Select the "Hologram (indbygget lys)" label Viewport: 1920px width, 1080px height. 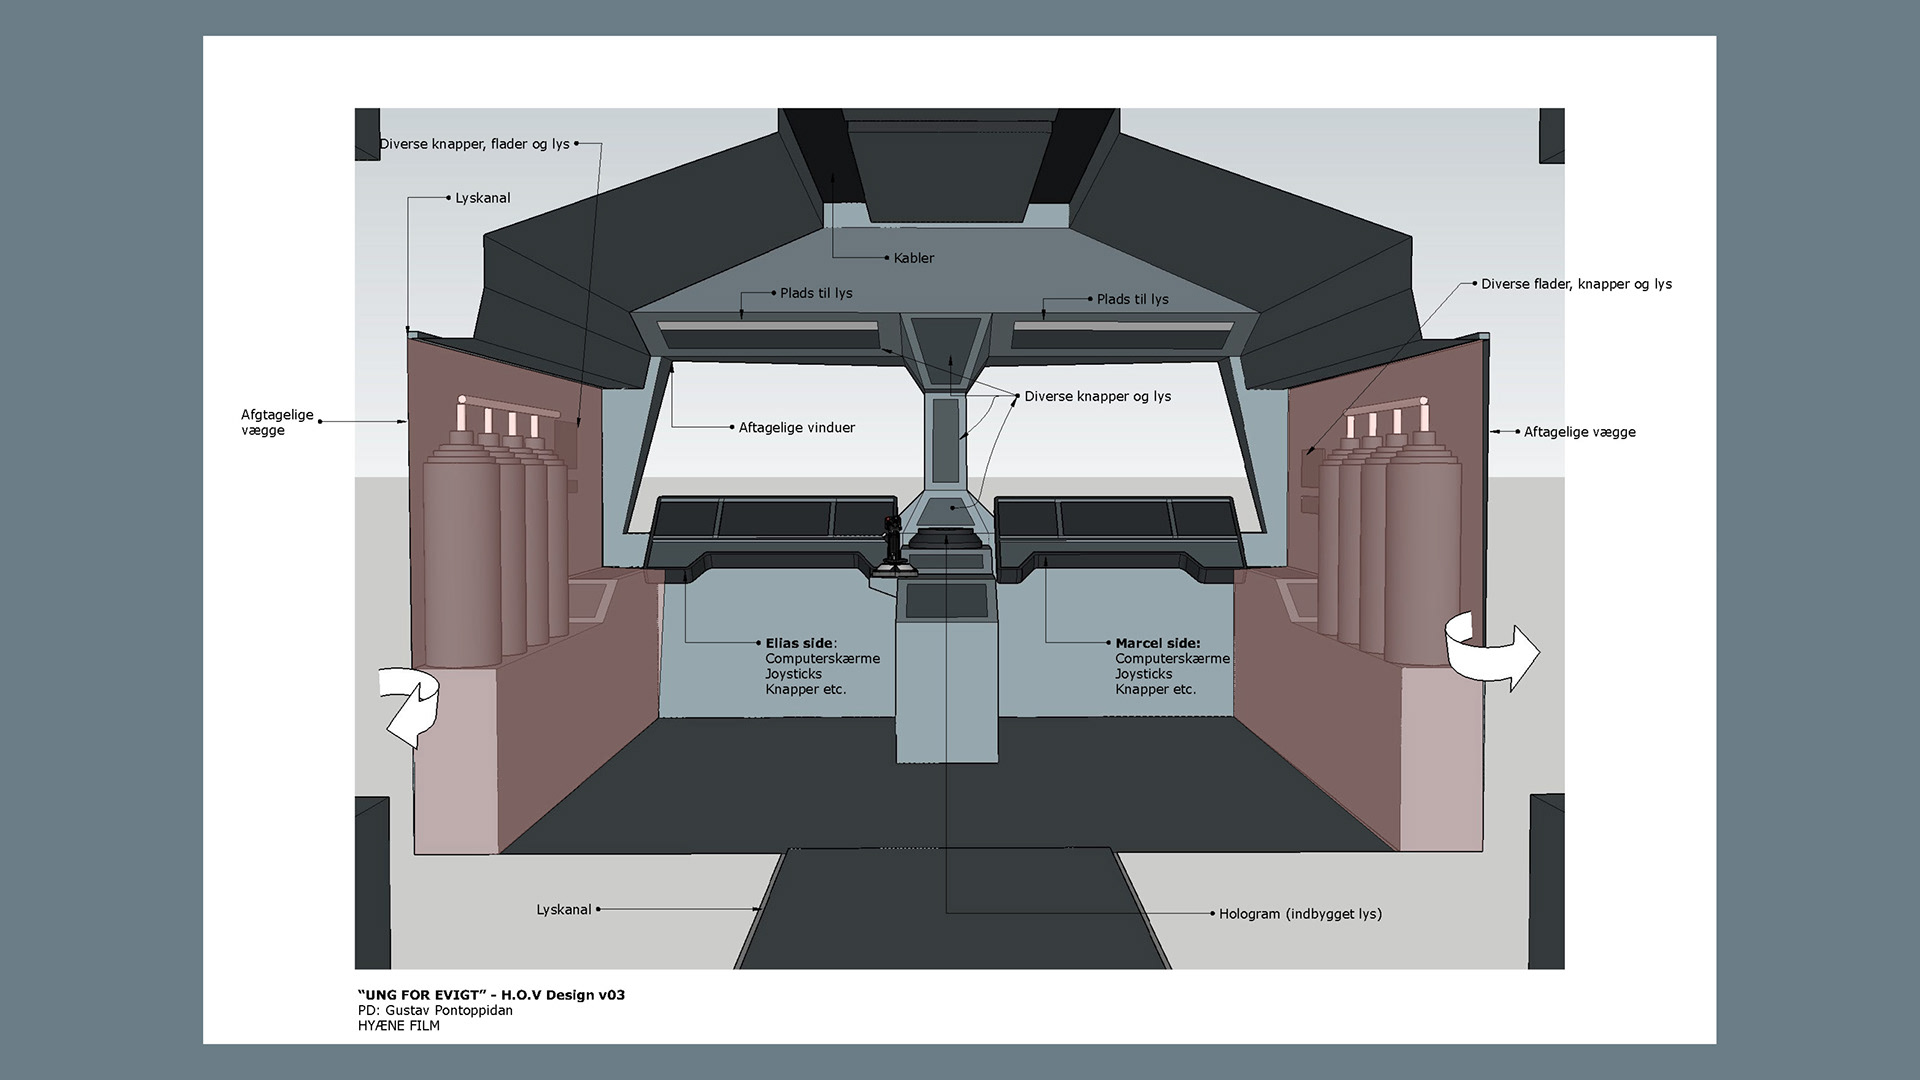1299,914
